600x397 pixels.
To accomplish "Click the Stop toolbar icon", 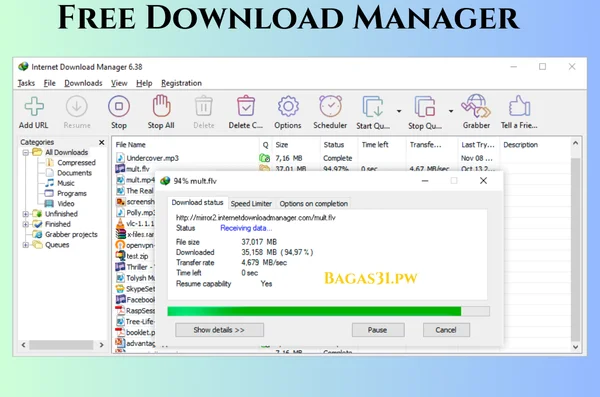I will click(119, 106).
